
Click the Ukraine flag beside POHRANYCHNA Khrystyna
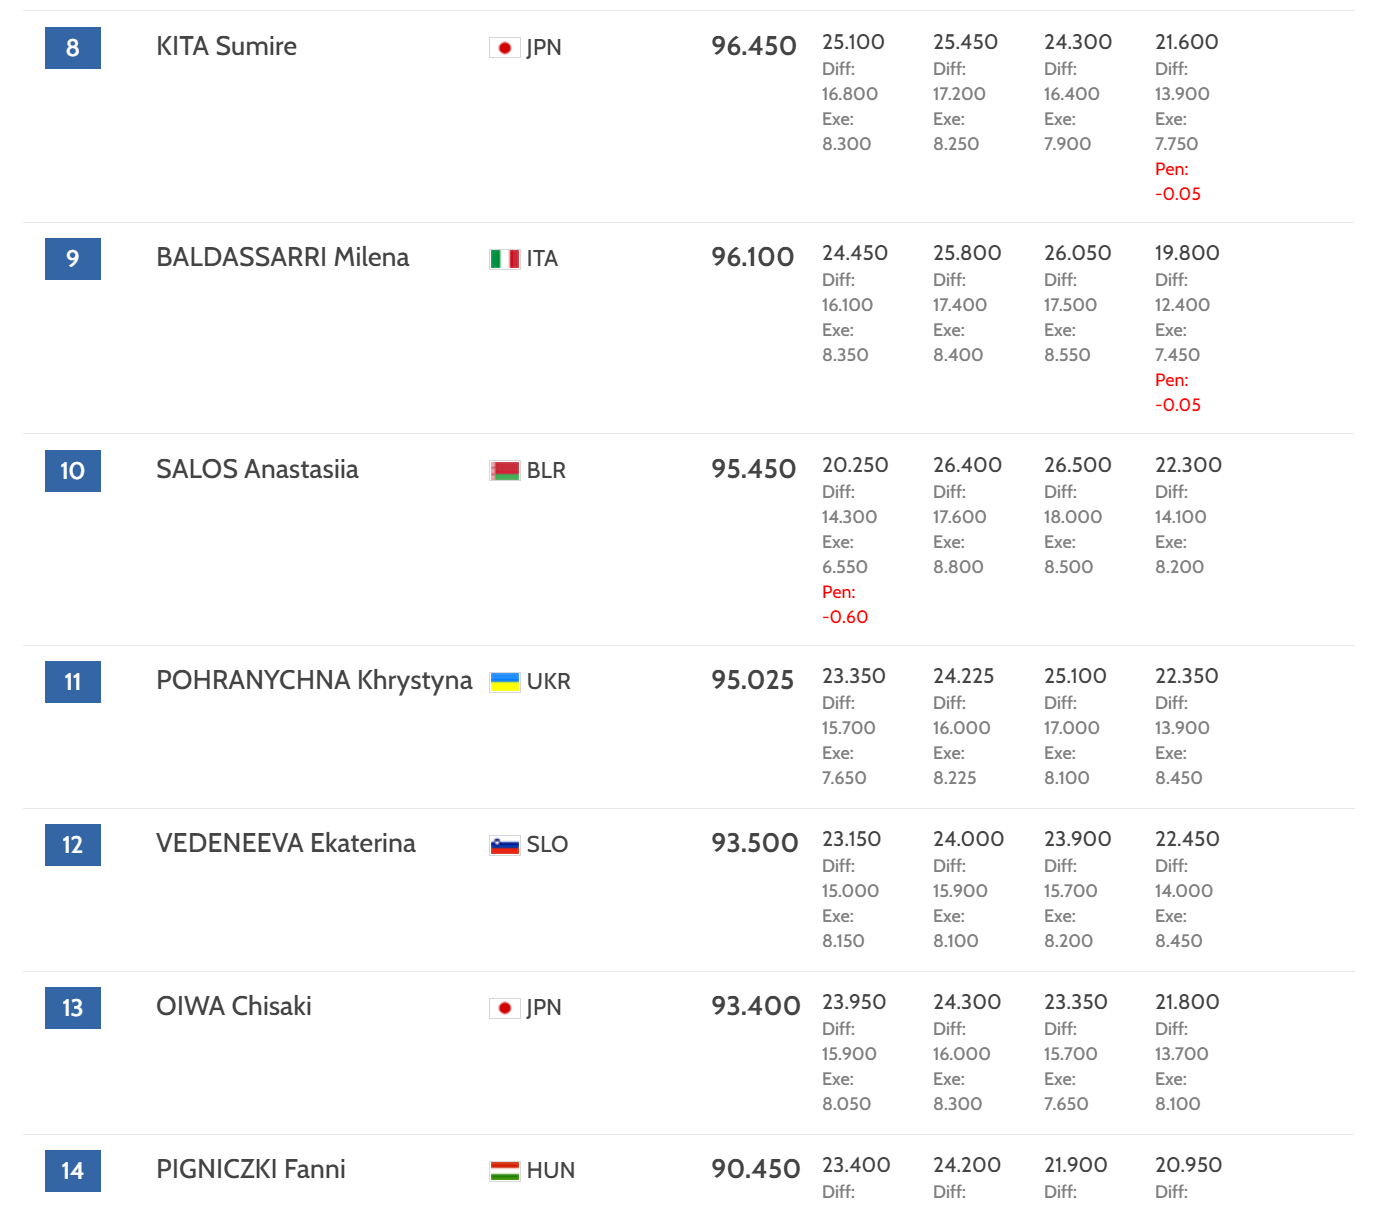pos(504,682)
